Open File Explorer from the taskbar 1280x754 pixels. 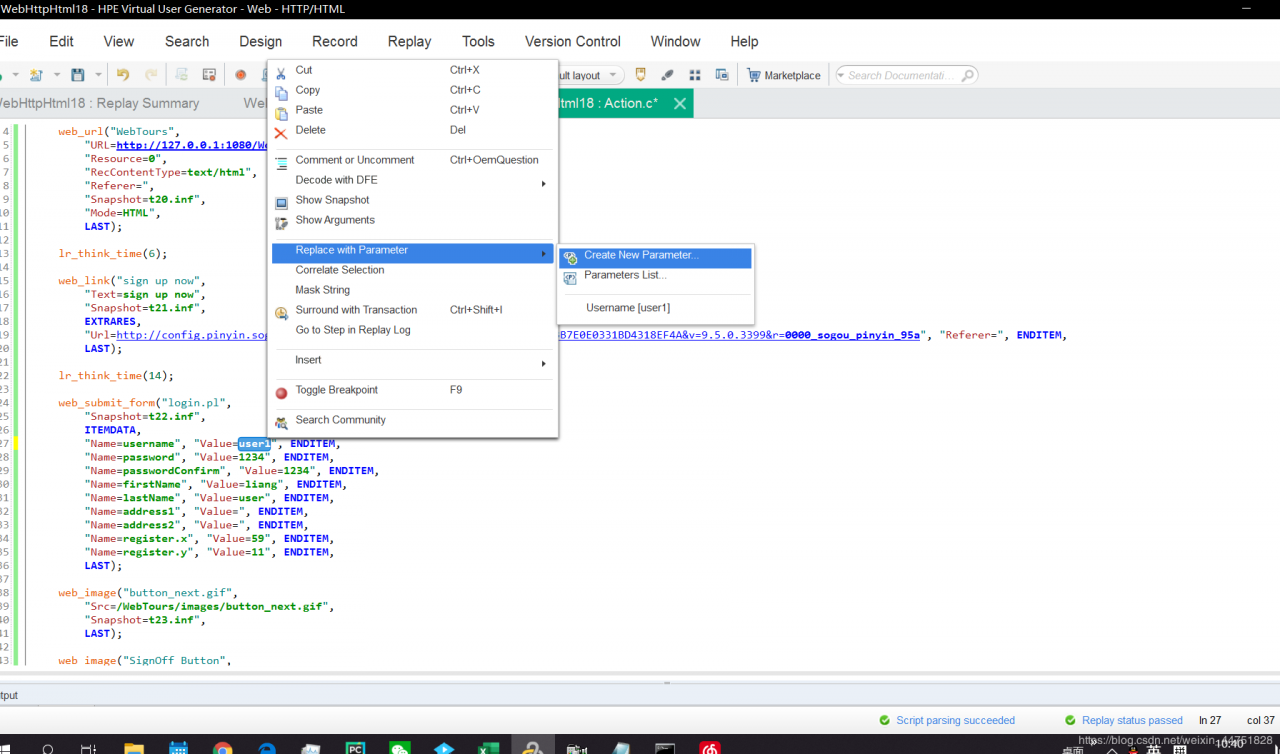[x=134, y=747]
